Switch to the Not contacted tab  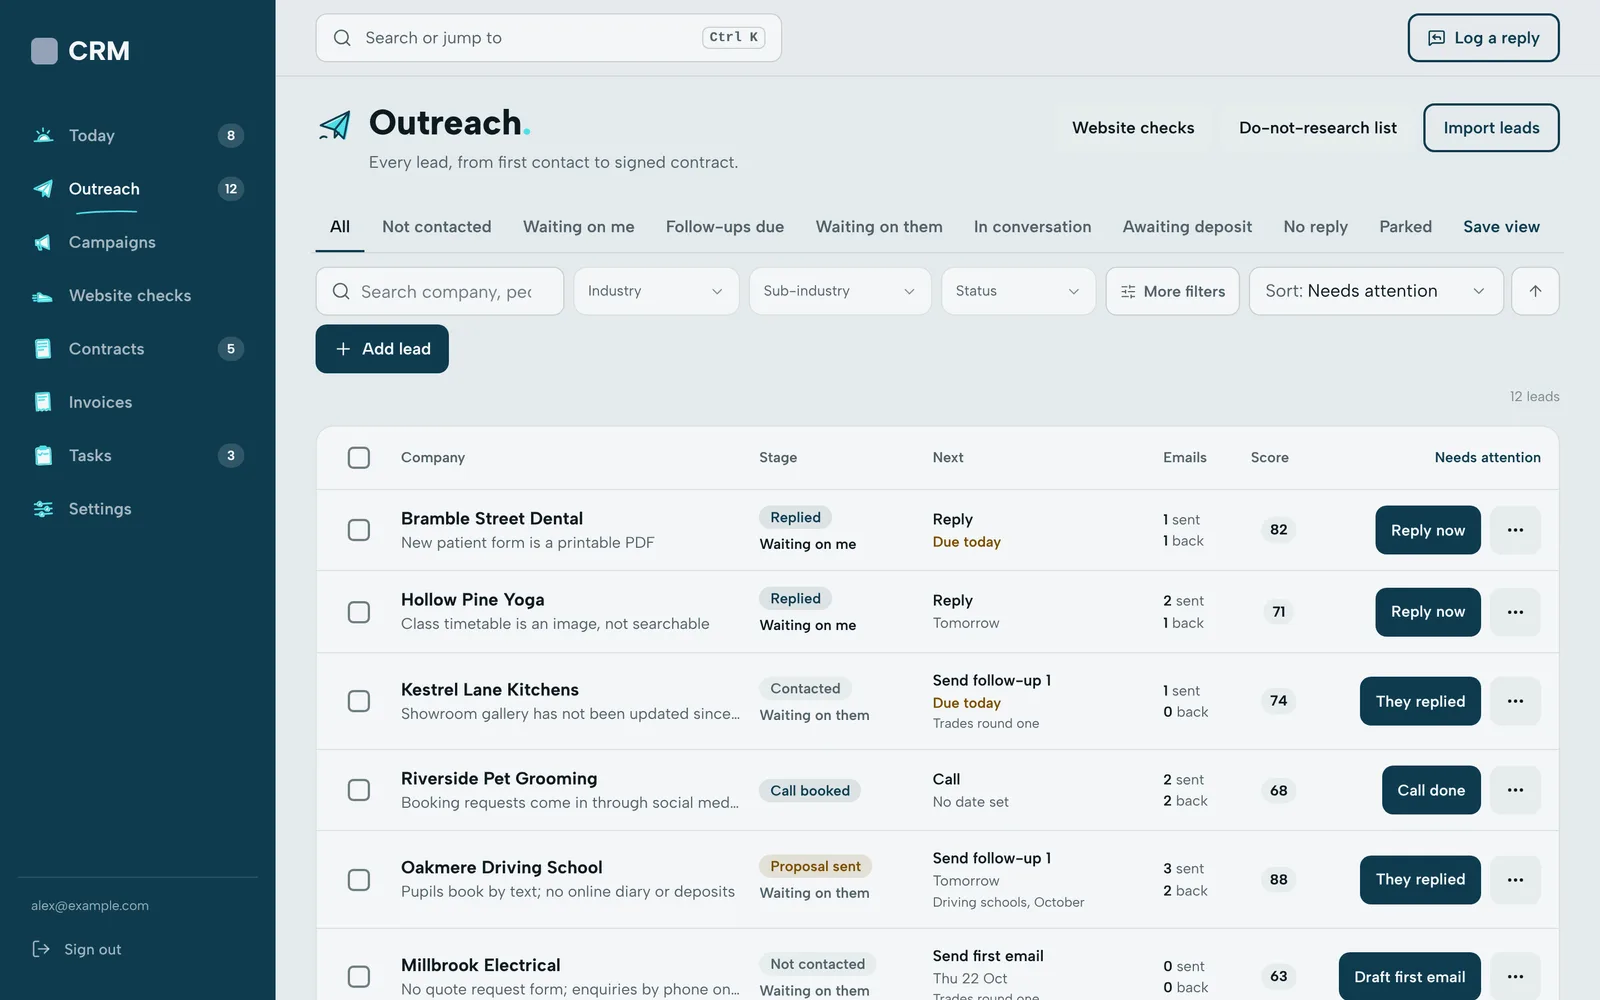click(437, 227)
